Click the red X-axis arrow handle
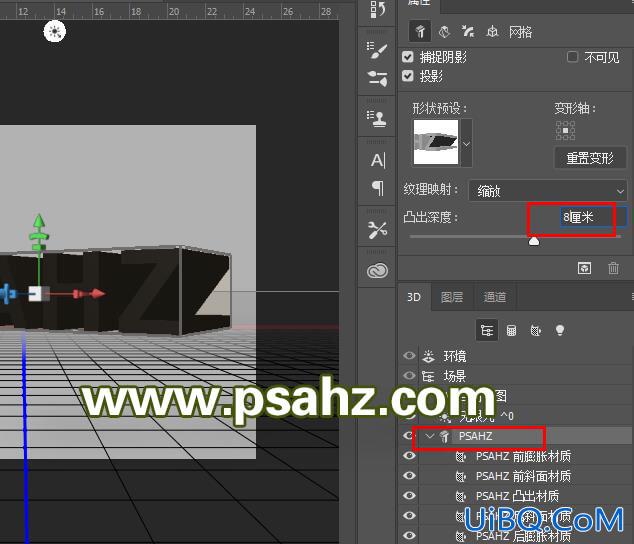Viewport: 634px width, 544px height. [97, 294]
